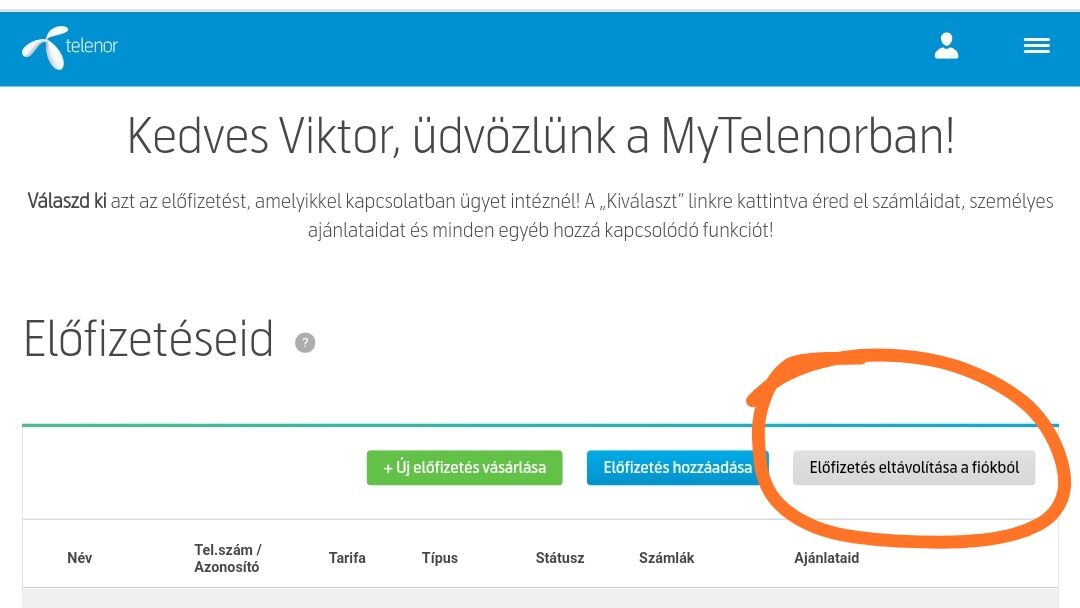Image resolution: width=1080 pixels, height=608 pixels.
Task: Click the Típus column header
Action: 439,558
